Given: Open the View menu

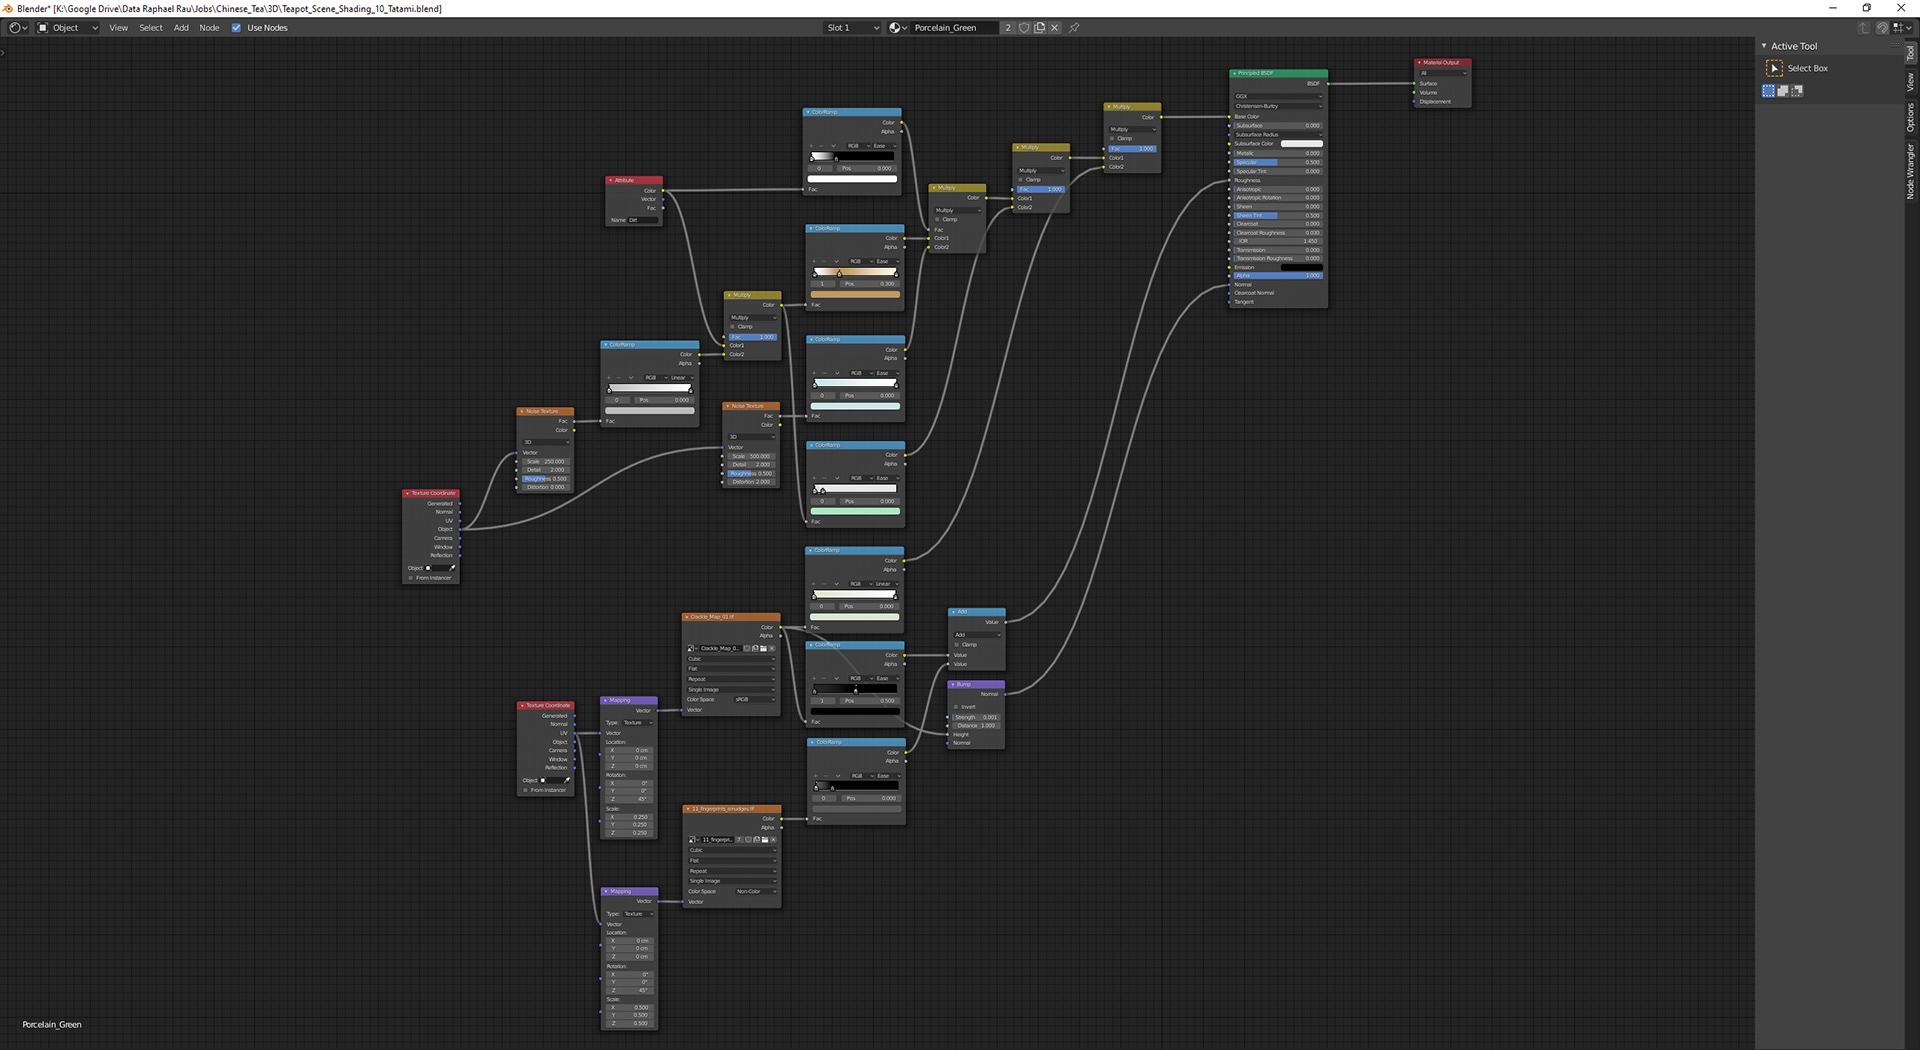Looking at the screenshot, I should [x=118, y=28].
